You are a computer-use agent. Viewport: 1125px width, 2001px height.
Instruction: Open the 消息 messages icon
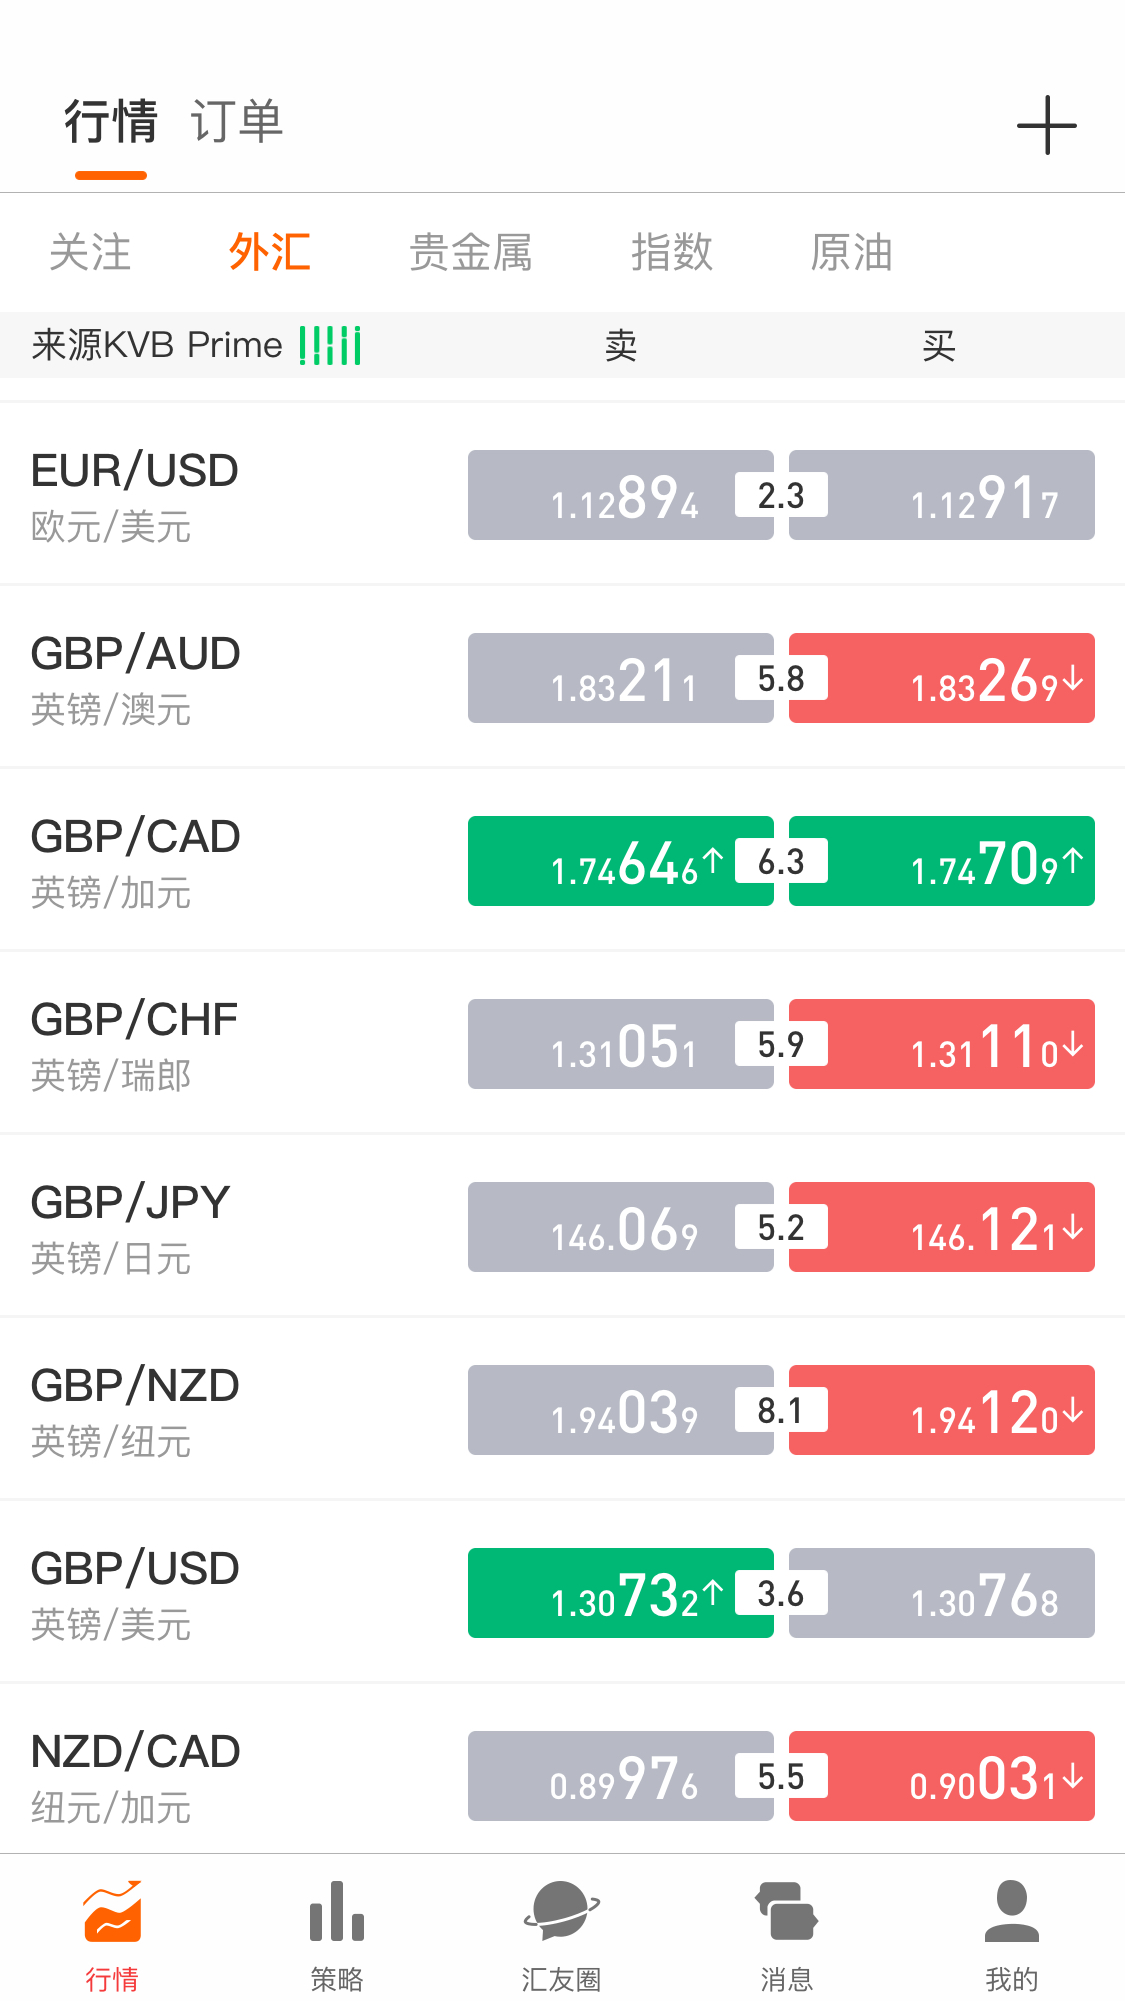tap(787, 1912)
